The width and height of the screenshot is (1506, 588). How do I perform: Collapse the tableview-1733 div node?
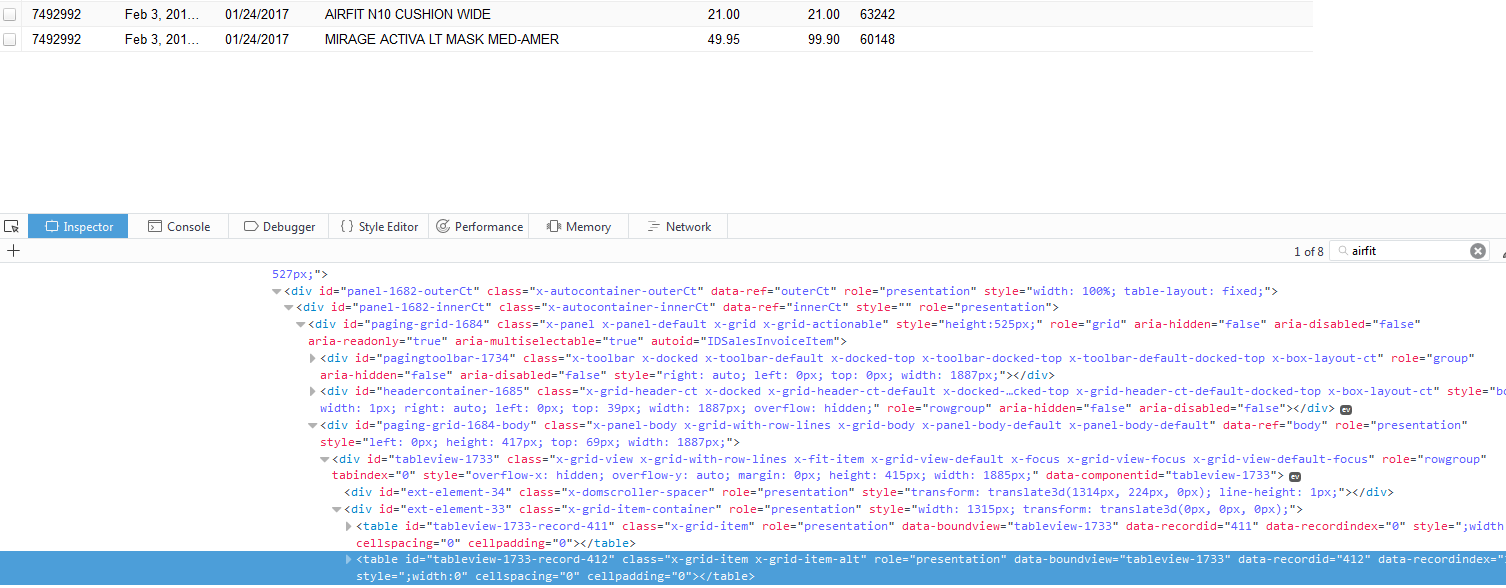click(x=325, y=459)
